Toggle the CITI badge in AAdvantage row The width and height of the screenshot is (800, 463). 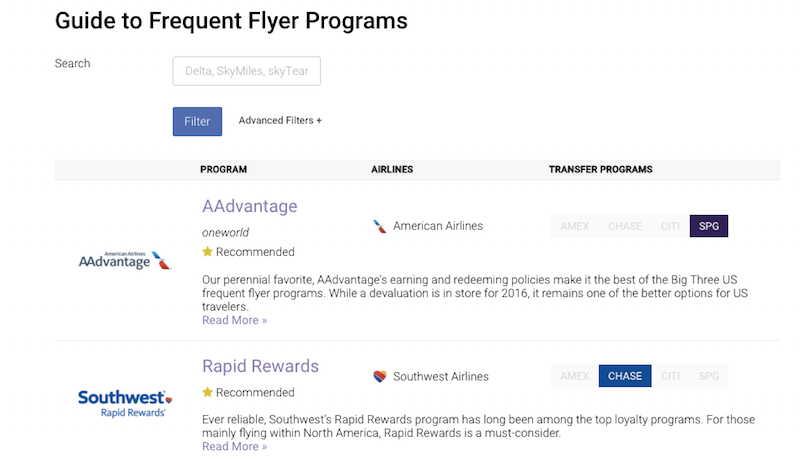[x=670, y=226]
